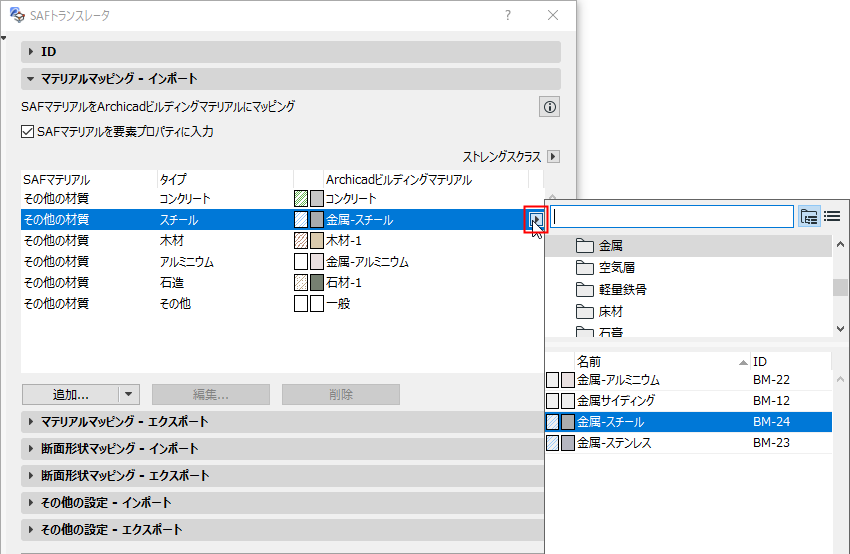The height and width of the screenshot is (554, 850).
Task: Click SAFマテリアル column header
Action: 89,179
